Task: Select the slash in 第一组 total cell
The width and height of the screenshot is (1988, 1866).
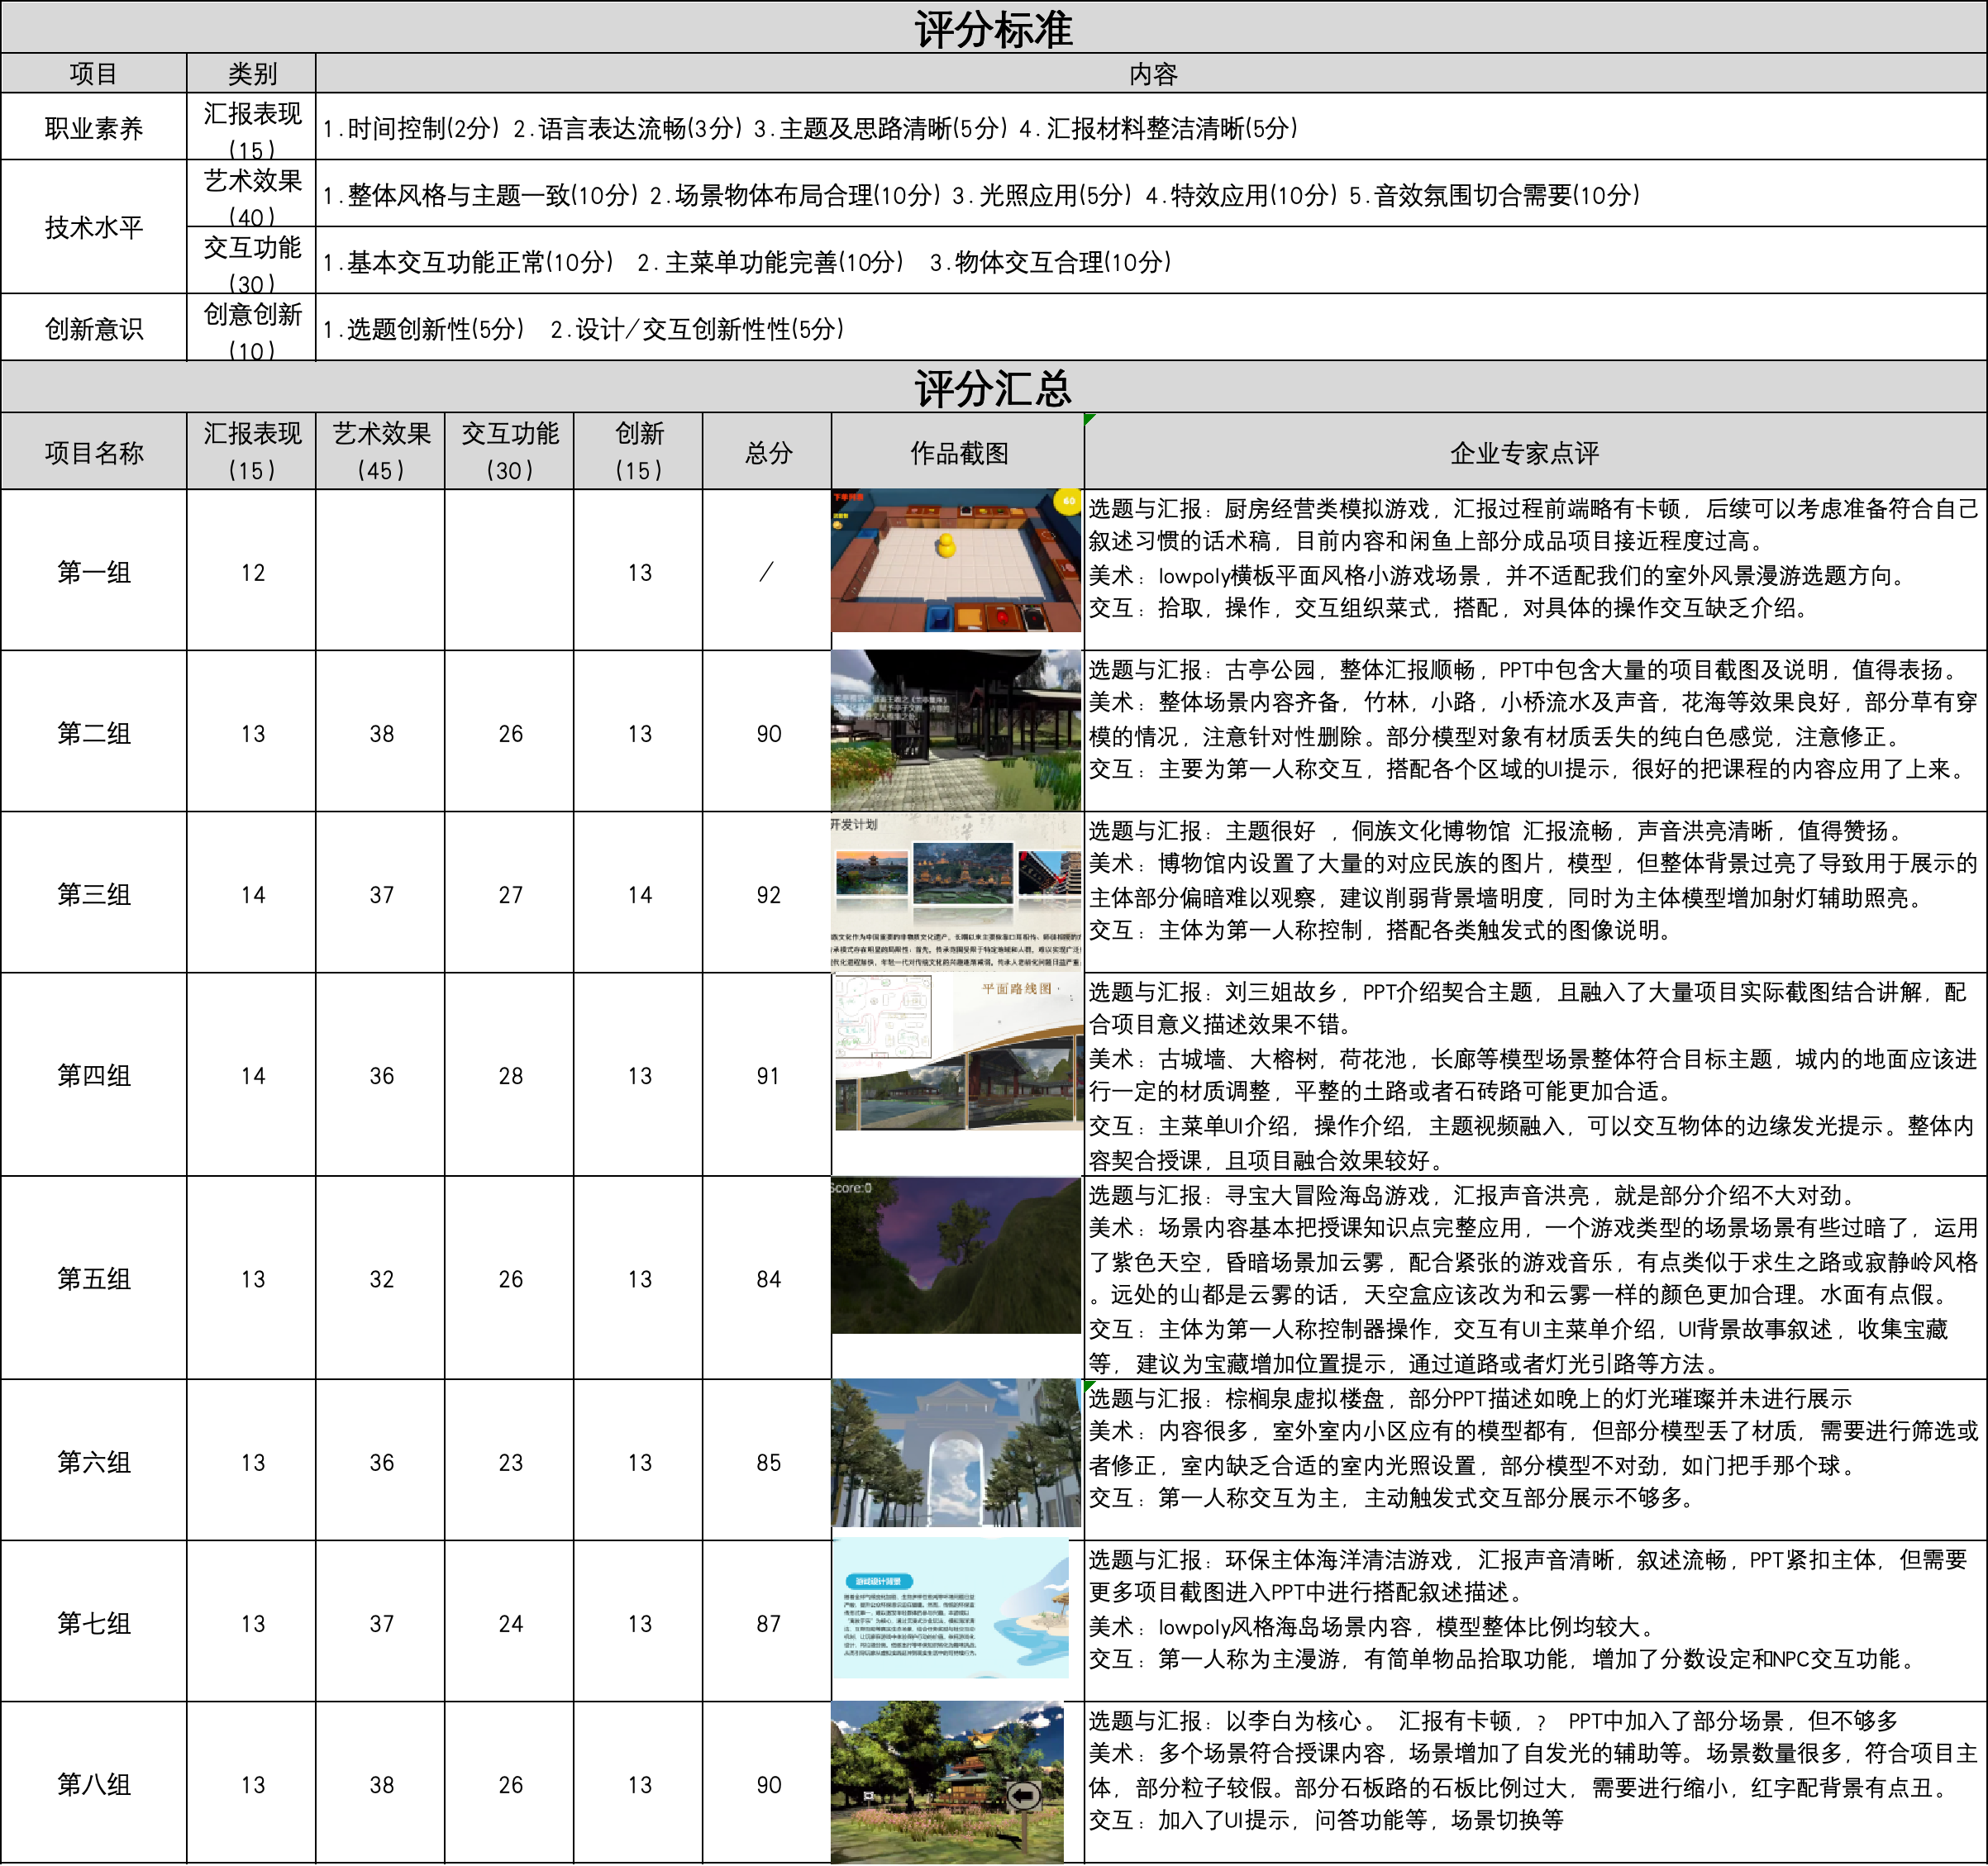Action: [767, 570]
